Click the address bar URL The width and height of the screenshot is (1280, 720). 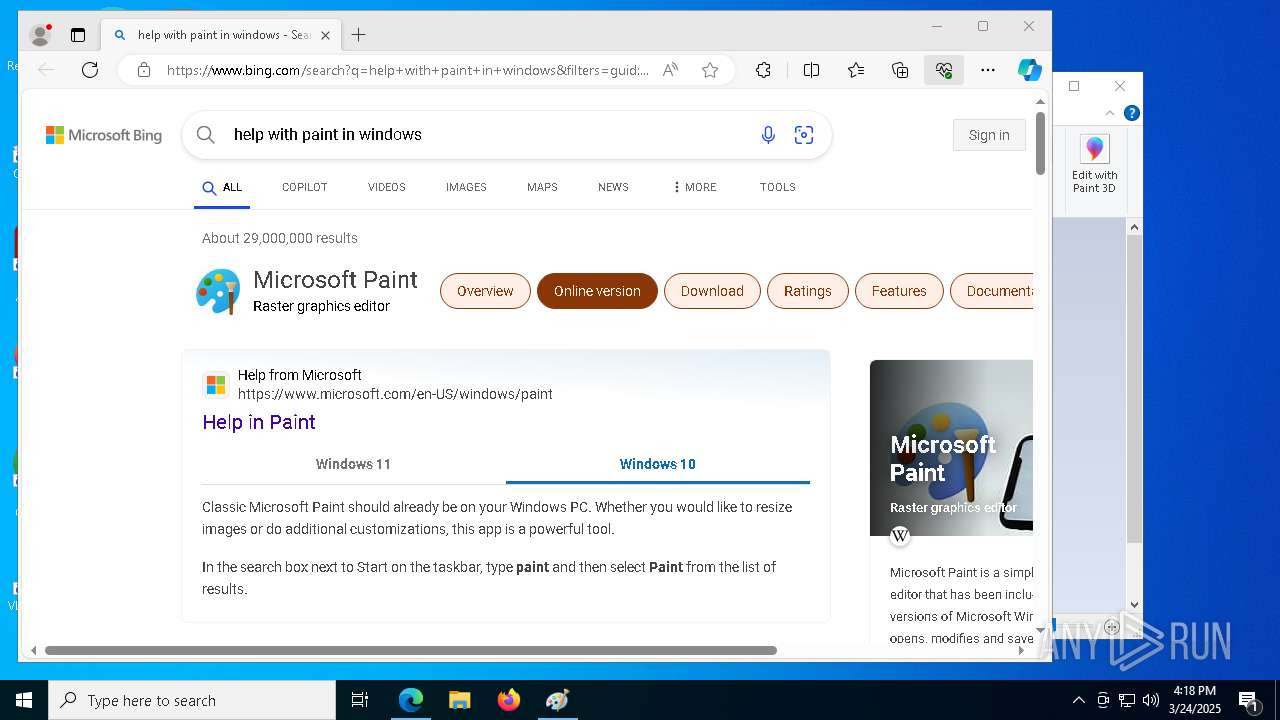(407, 70)
